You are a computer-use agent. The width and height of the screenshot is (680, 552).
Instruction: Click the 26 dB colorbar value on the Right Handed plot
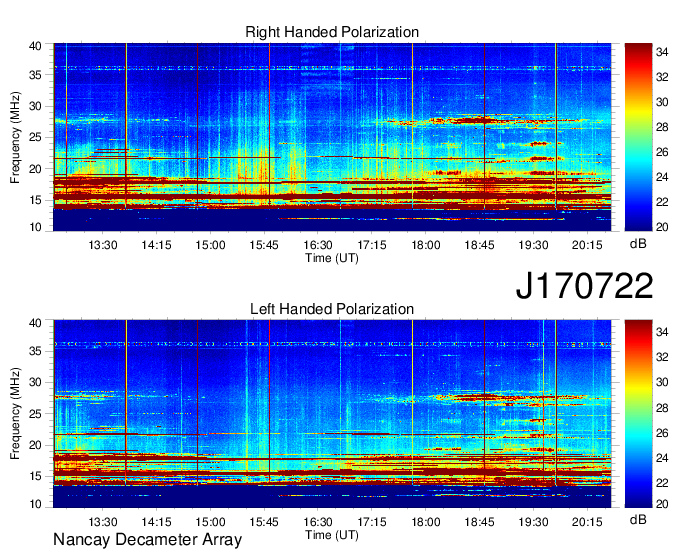click(662, 152)
